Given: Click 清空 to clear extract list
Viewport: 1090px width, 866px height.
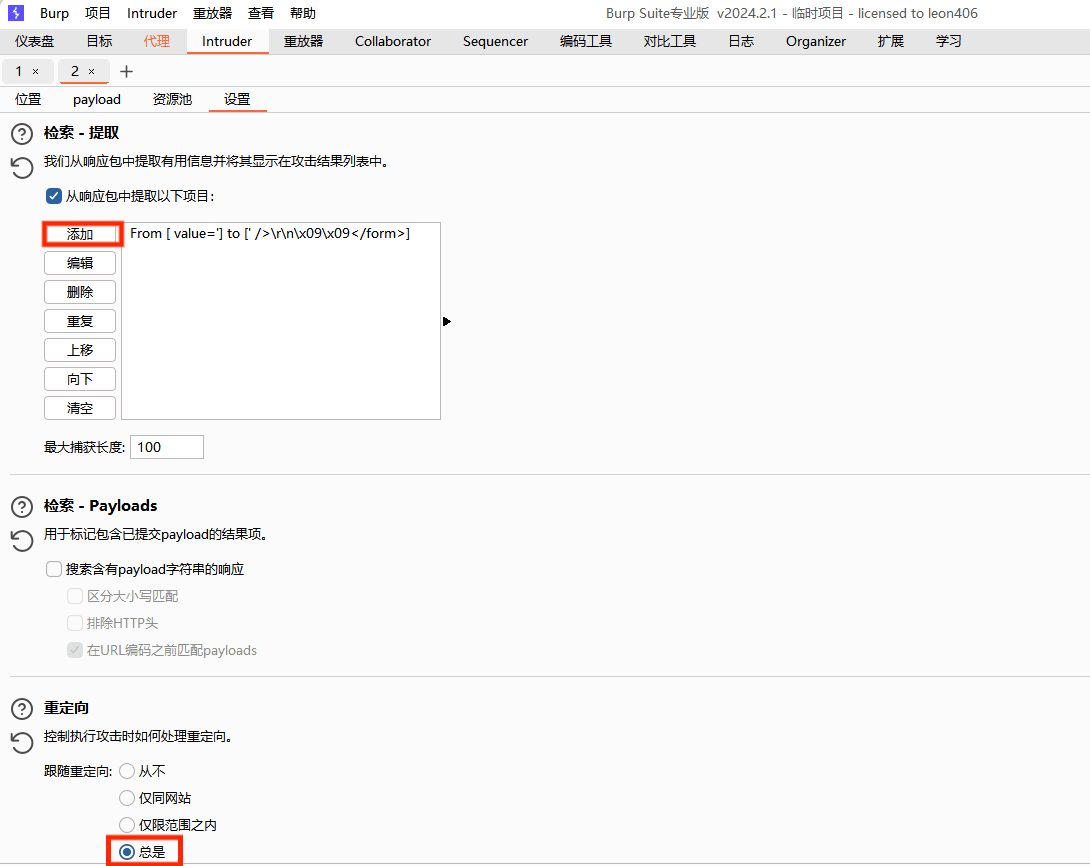Looking at the screenshot, I should [x=80, y=408].
